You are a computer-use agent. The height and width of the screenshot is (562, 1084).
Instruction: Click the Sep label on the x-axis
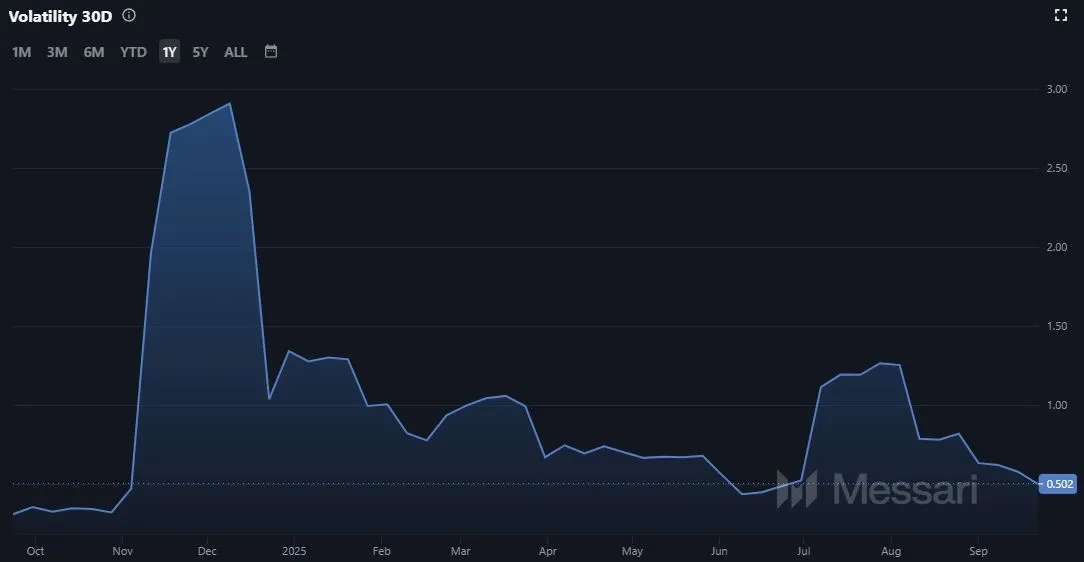[x=979, y=551]
